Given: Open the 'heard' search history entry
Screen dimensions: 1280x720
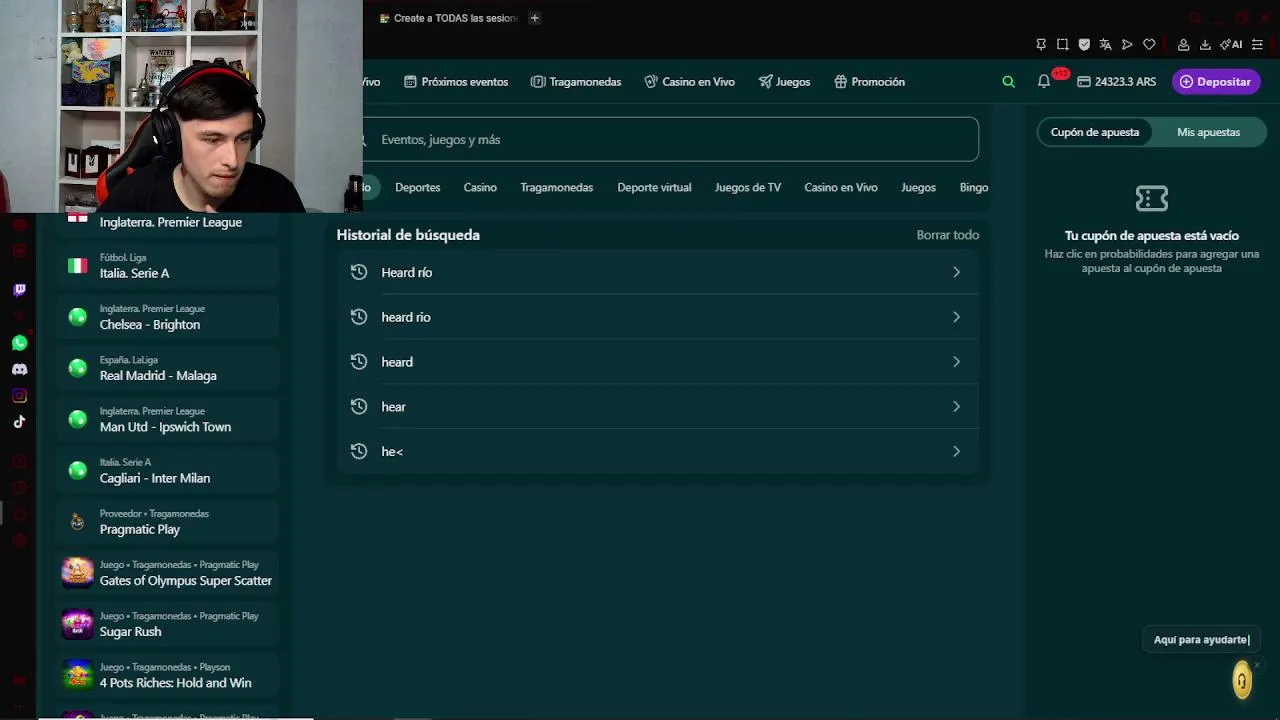Looking at the screenshot, I should click(x=657, y=362).
